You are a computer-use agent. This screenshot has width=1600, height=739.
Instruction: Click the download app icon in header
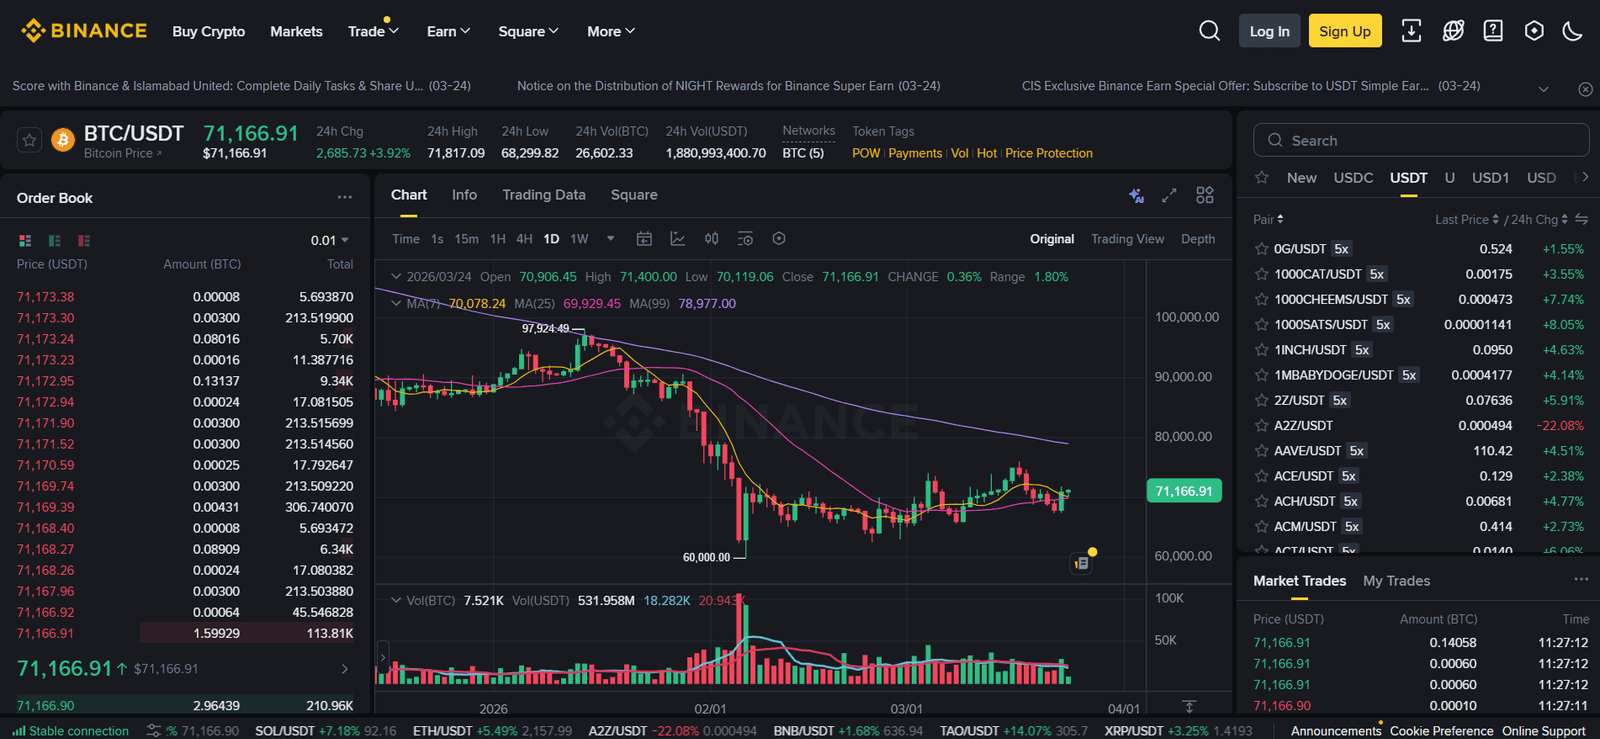(1411, 31)
